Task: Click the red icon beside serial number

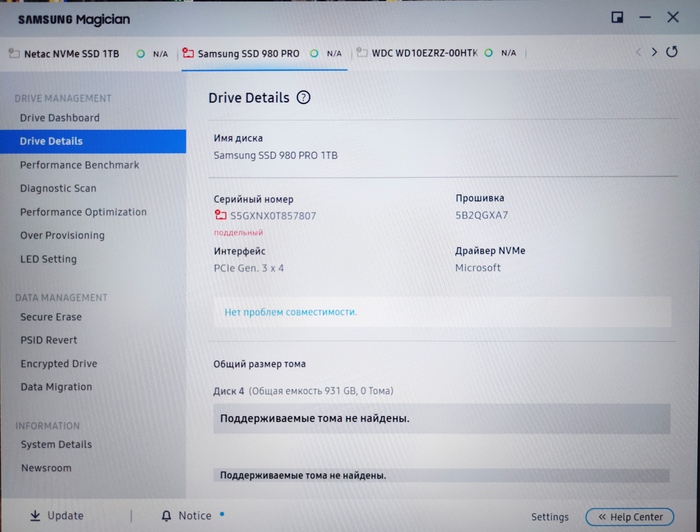Action: [x=221, y=215]
